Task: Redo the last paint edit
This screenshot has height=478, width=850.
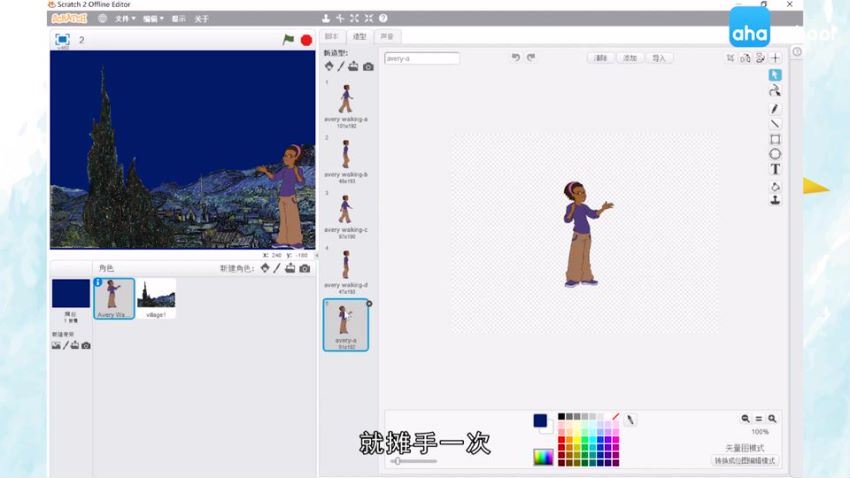Action: tap(531, 57)
